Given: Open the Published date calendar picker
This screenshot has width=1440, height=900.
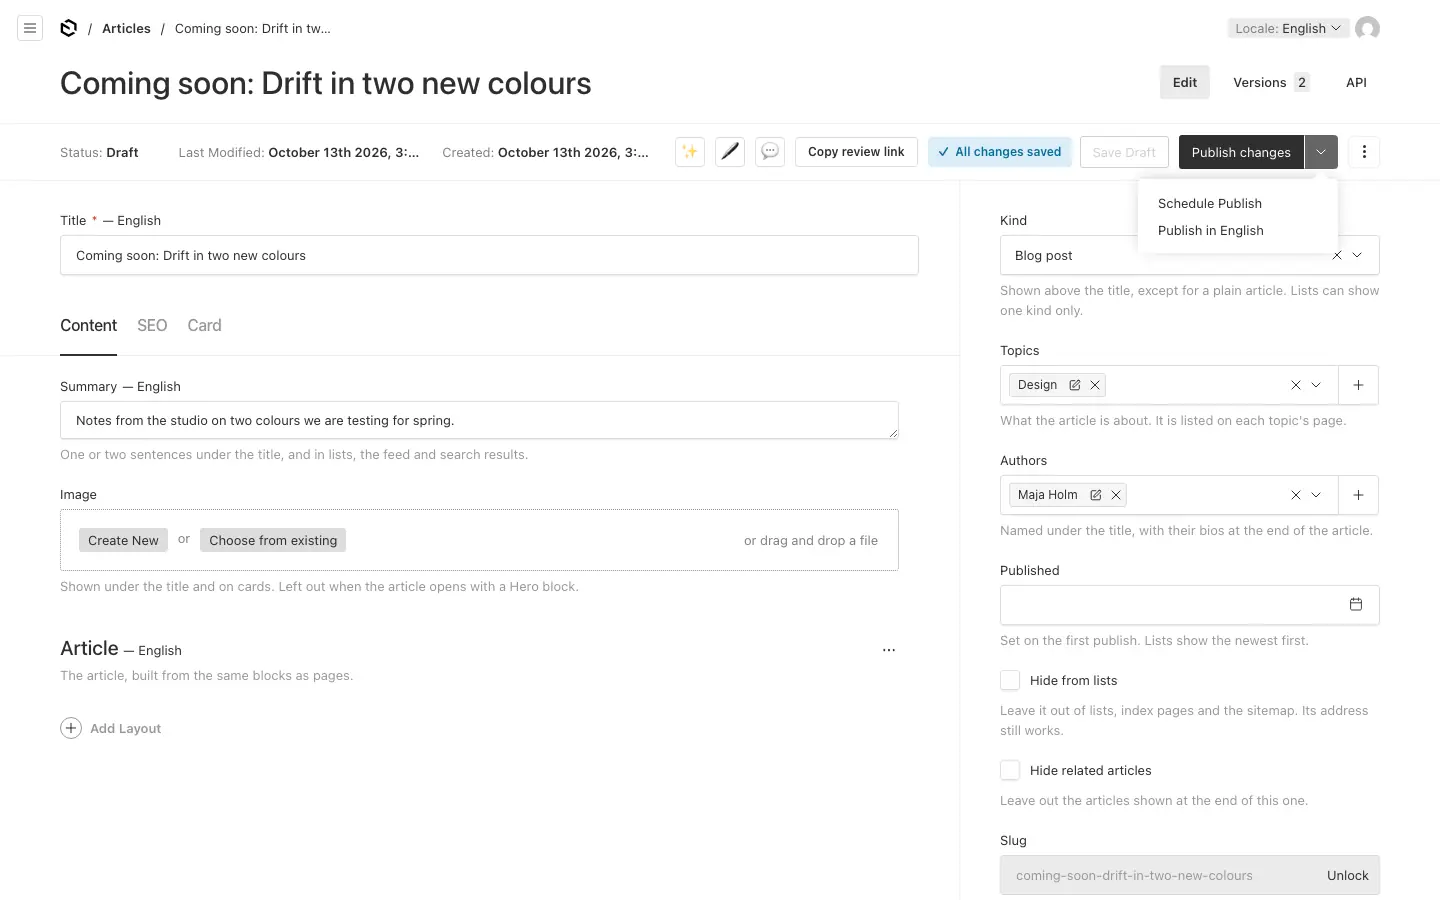Looking at the screenshot, I should (1356, 604).
